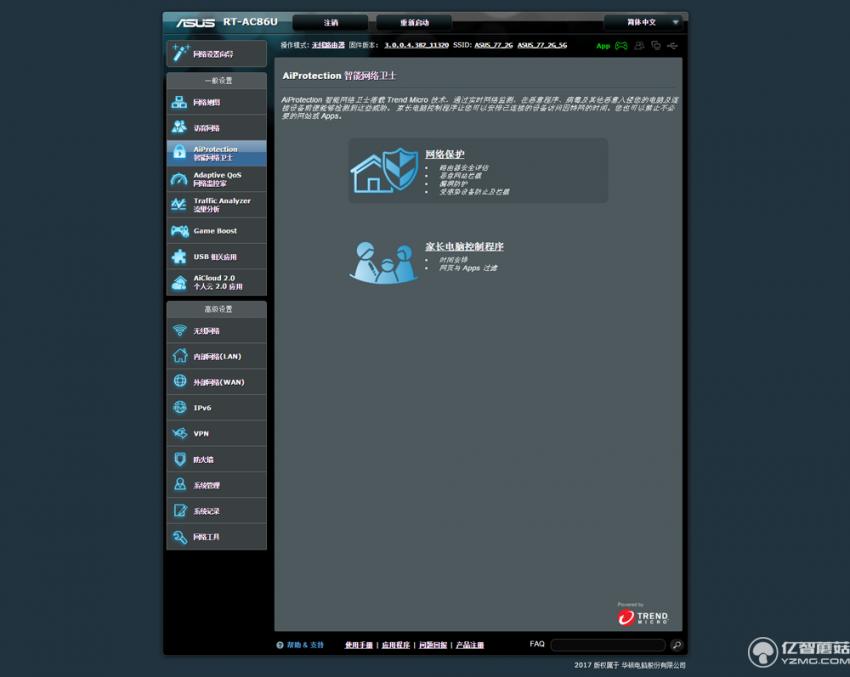Click the Trend Micro logo
850x677 pixels.
[642, 616]
